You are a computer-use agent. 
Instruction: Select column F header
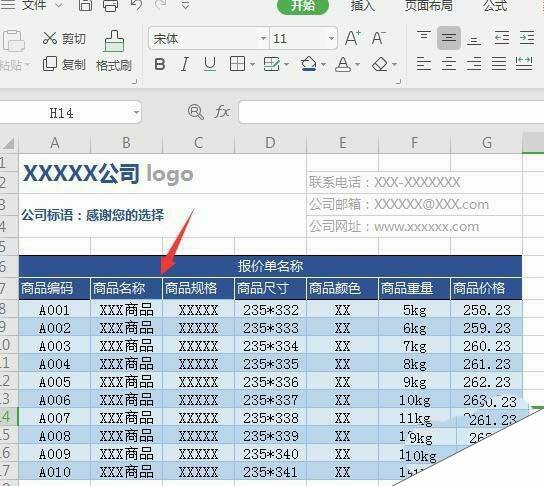click(x=414, y=143)
